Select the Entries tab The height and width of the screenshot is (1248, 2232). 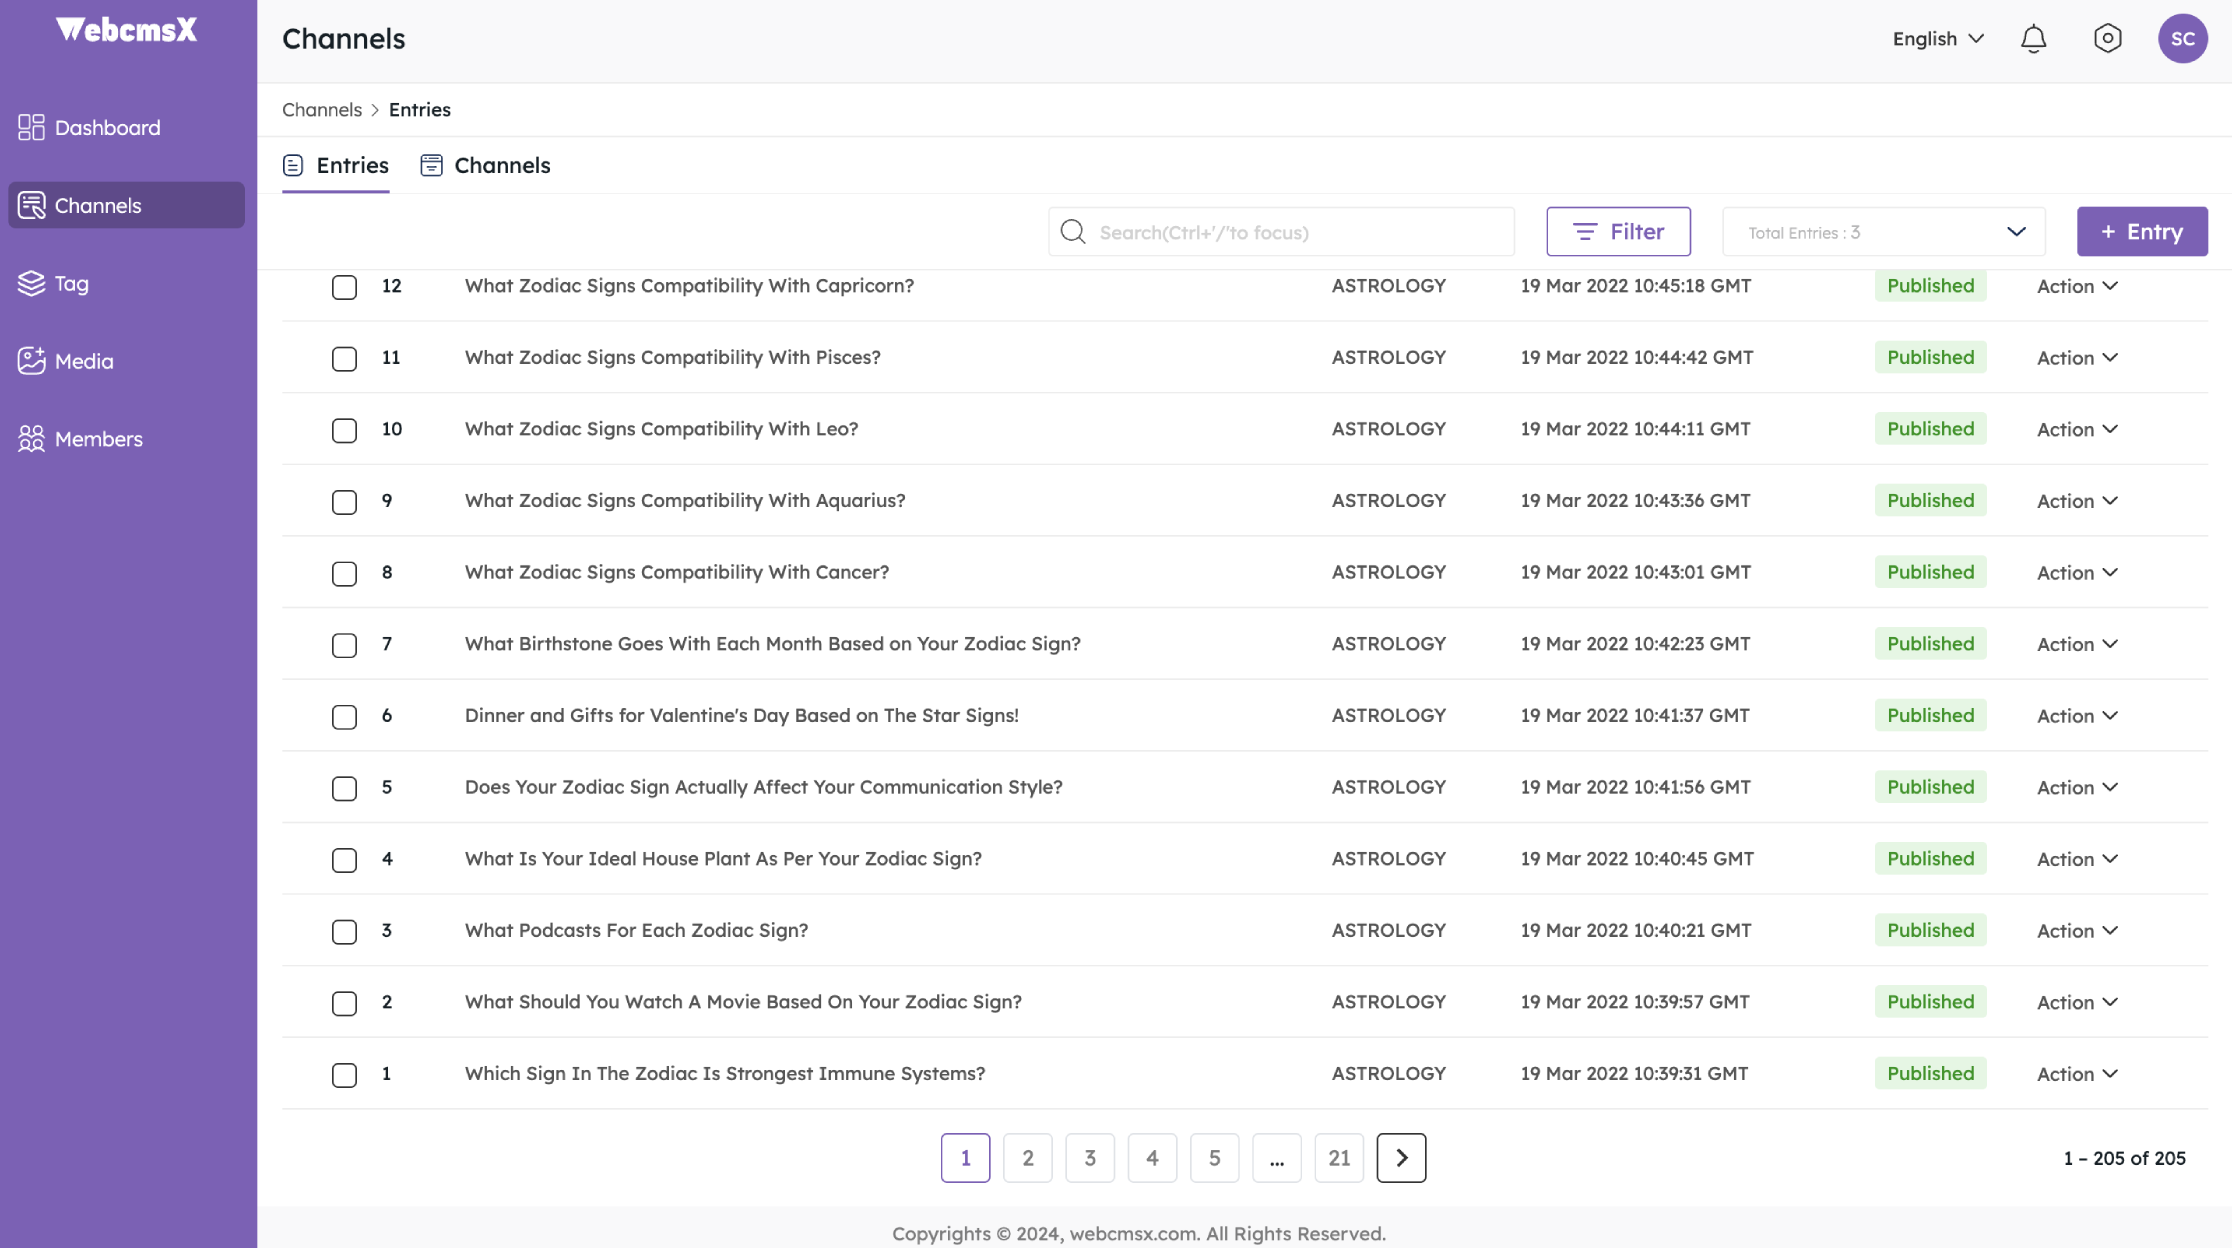pos(336,166)
